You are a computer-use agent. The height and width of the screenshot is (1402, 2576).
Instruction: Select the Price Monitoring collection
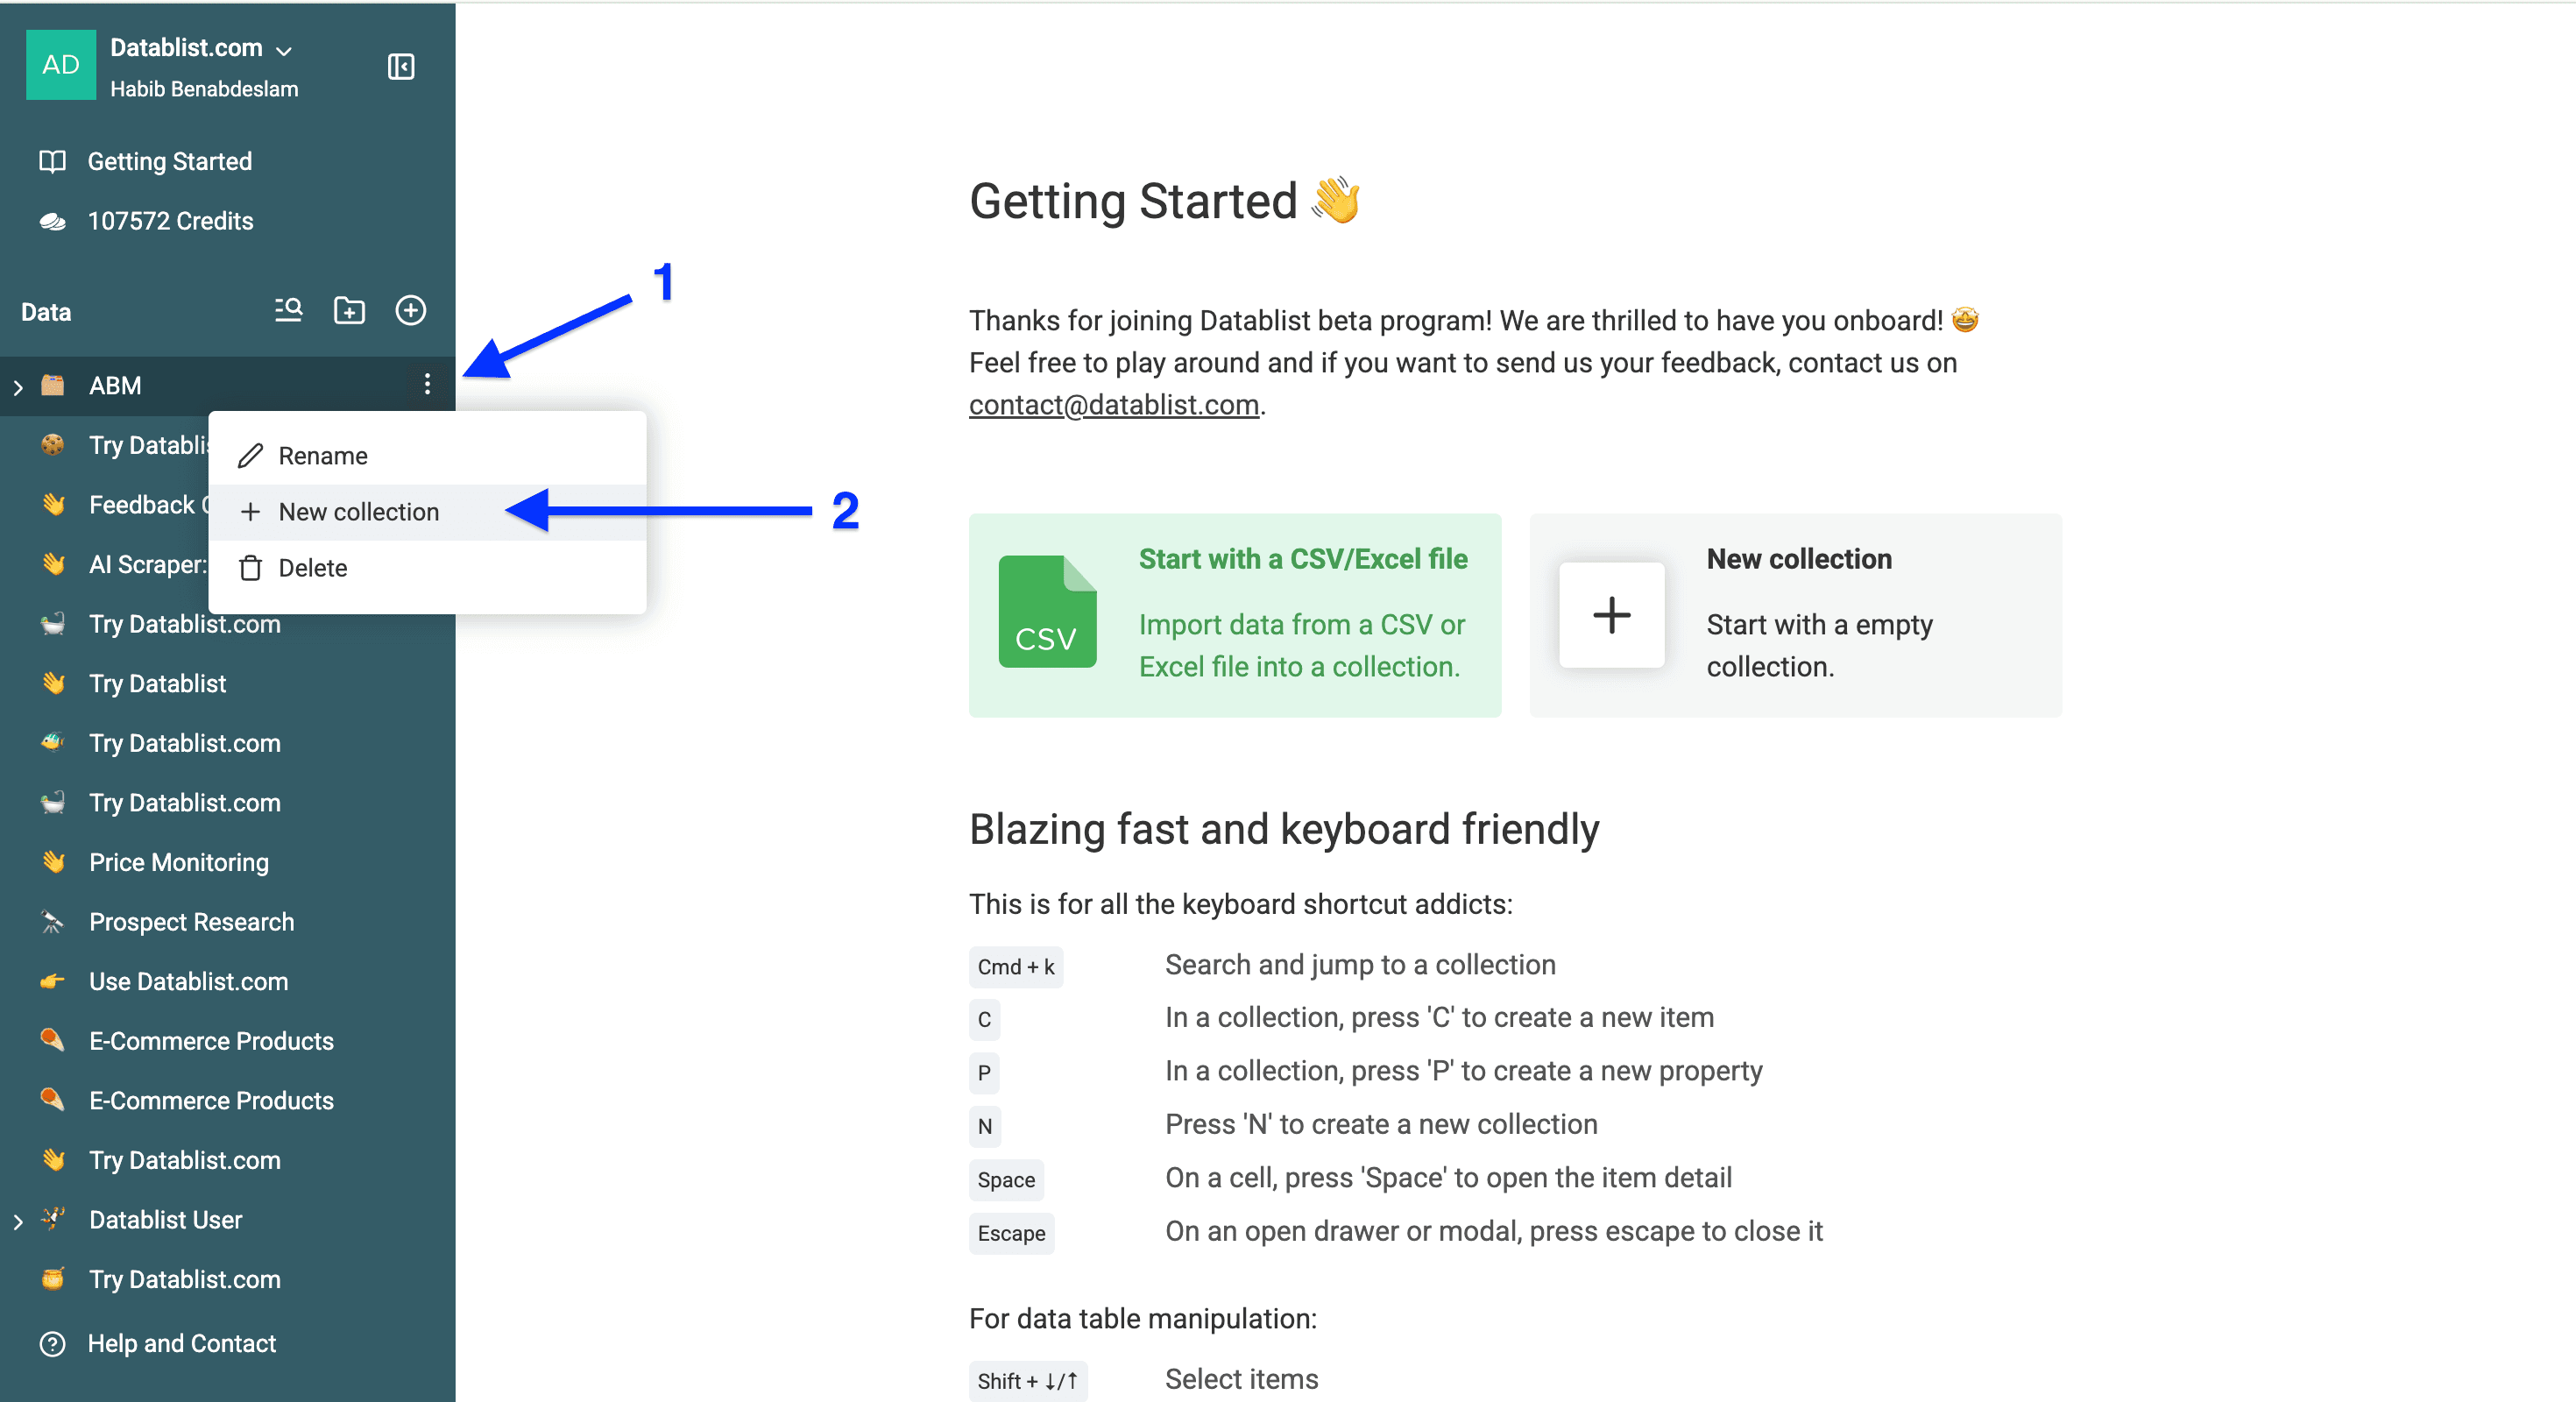pos(178,862)
